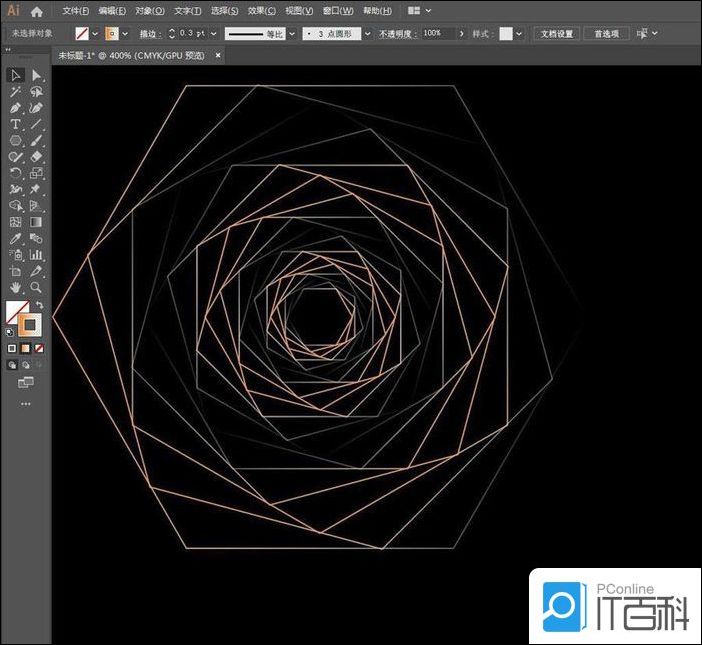
Task: Select the Rotate tool
Action: click(x=16, y=173)
